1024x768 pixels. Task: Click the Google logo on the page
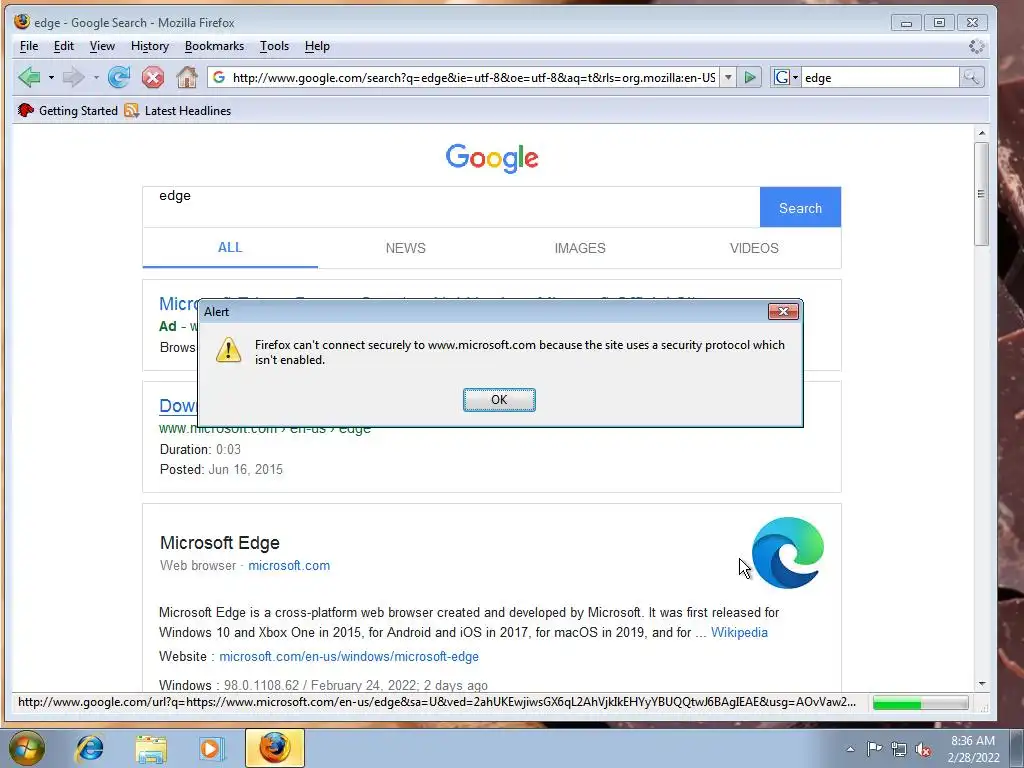[492, 158]
